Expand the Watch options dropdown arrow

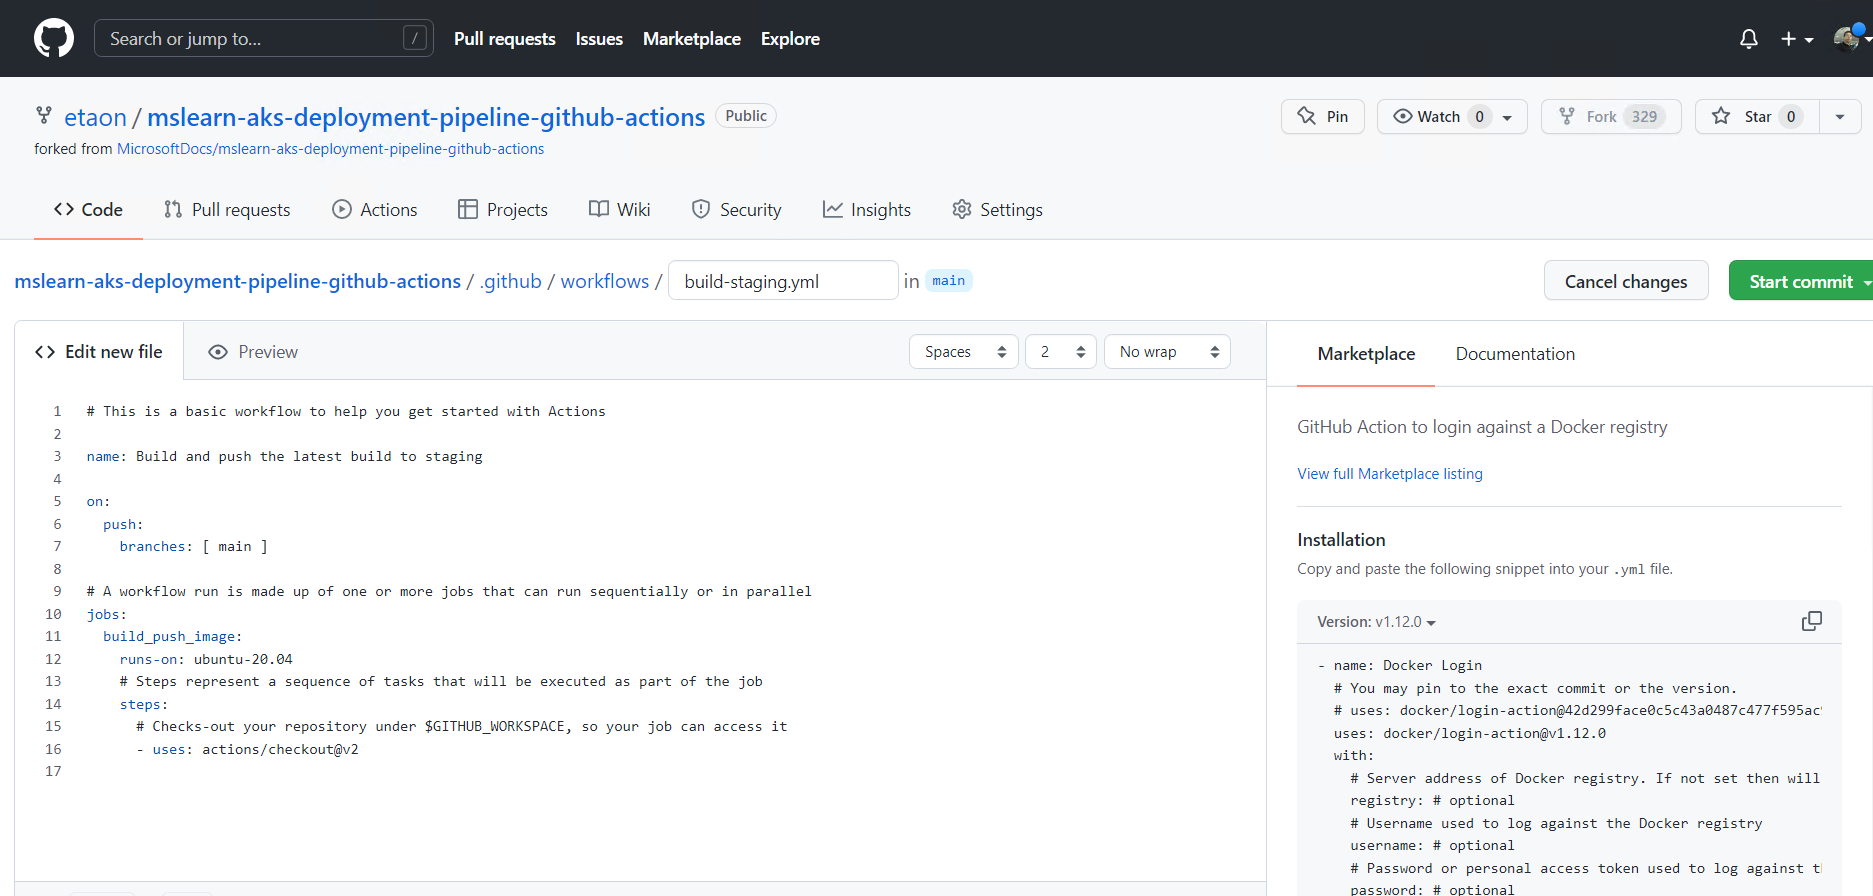(1508, 117)
